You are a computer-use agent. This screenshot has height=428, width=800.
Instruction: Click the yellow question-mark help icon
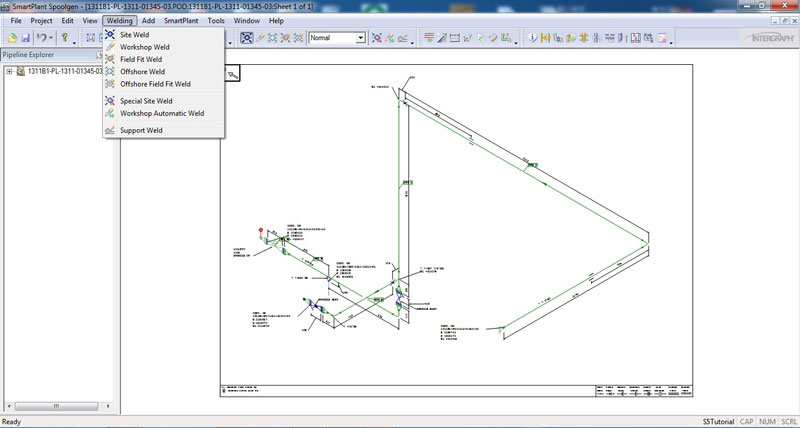(65, 37)
